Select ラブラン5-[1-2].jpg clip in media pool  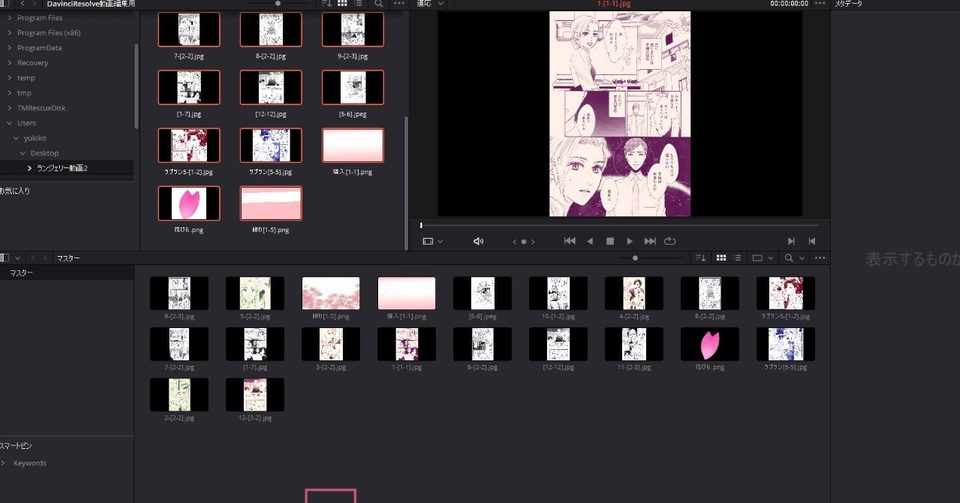point(786,293)
